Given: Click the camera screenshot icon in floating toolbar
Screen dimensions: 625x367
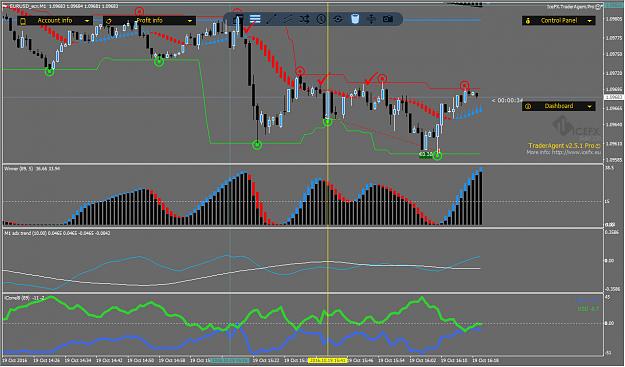Looking at the screenshot, I should tap(387, 19).
